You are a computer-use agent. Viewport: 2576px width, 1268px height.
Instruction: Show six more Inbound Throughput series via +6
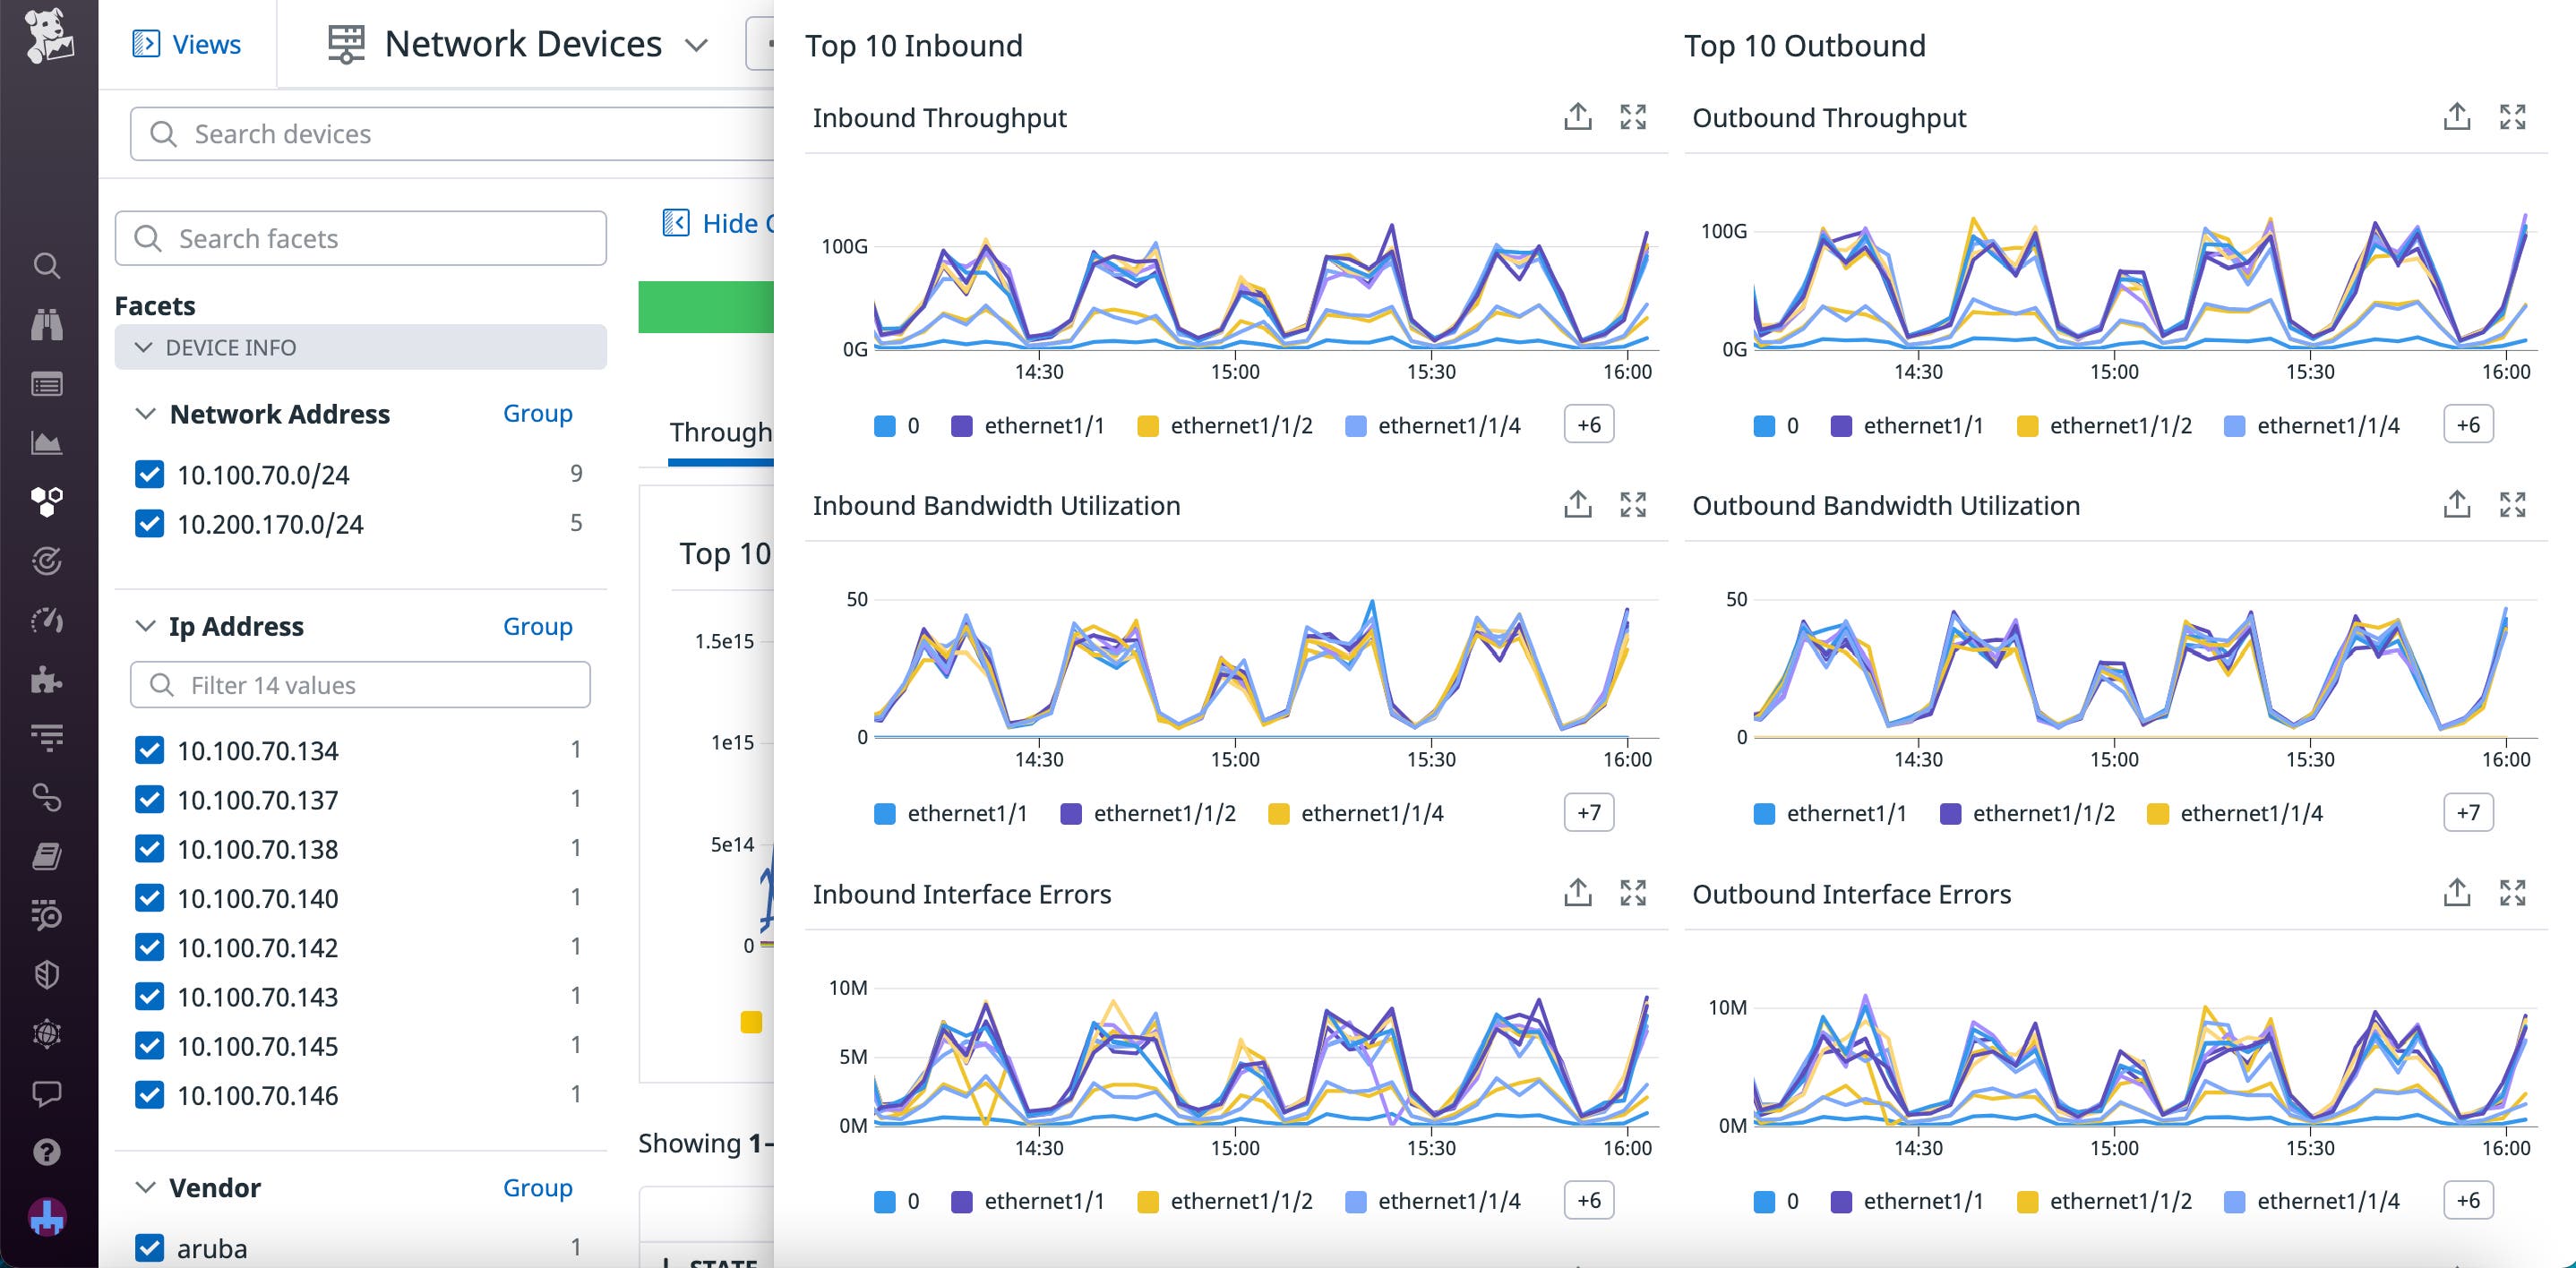[x=1587, y=424]
